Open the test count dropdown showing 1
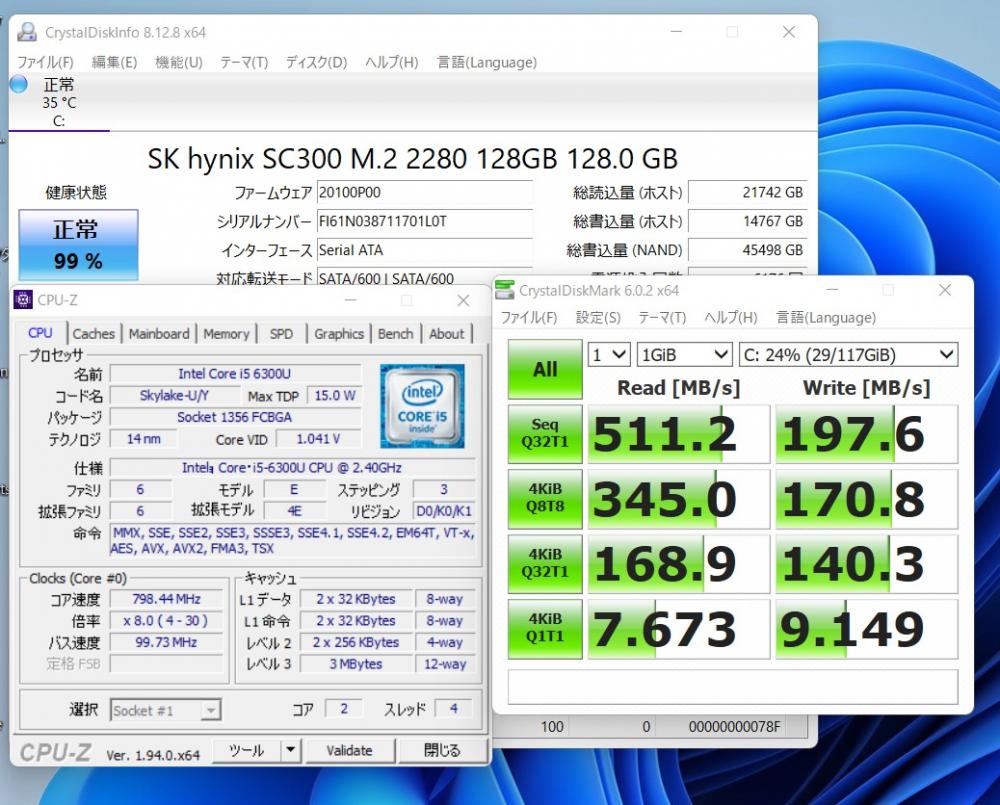Screen dimensions: 1000x805 click(609, 355)
